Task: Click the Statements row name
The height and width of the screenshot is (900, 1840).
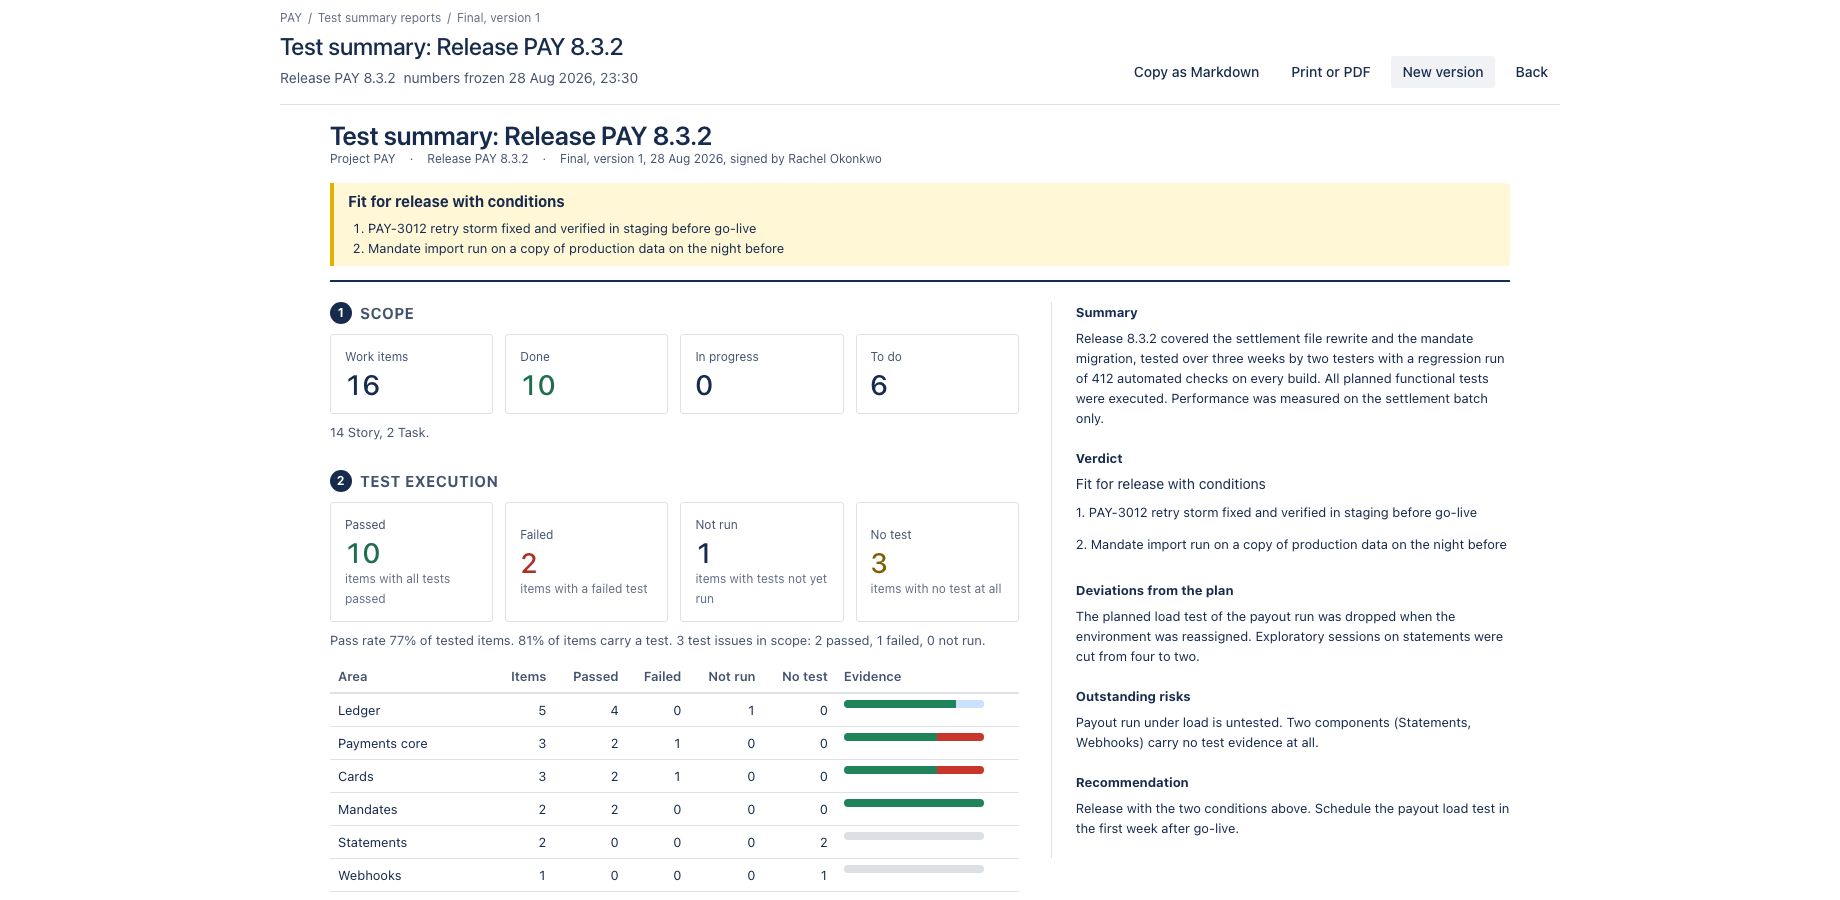Action: (x=372, y=843)
